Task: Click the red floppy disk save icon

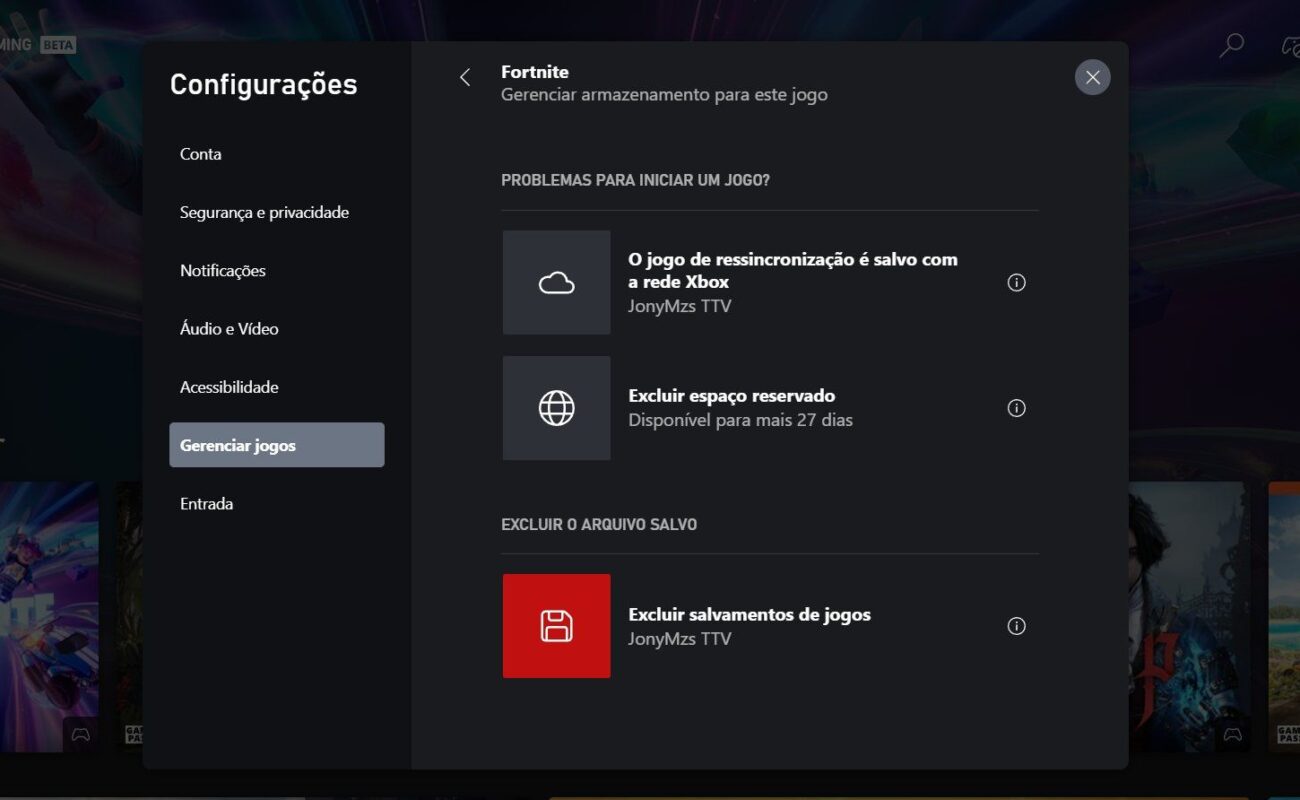Action: (x=556, y=626)
